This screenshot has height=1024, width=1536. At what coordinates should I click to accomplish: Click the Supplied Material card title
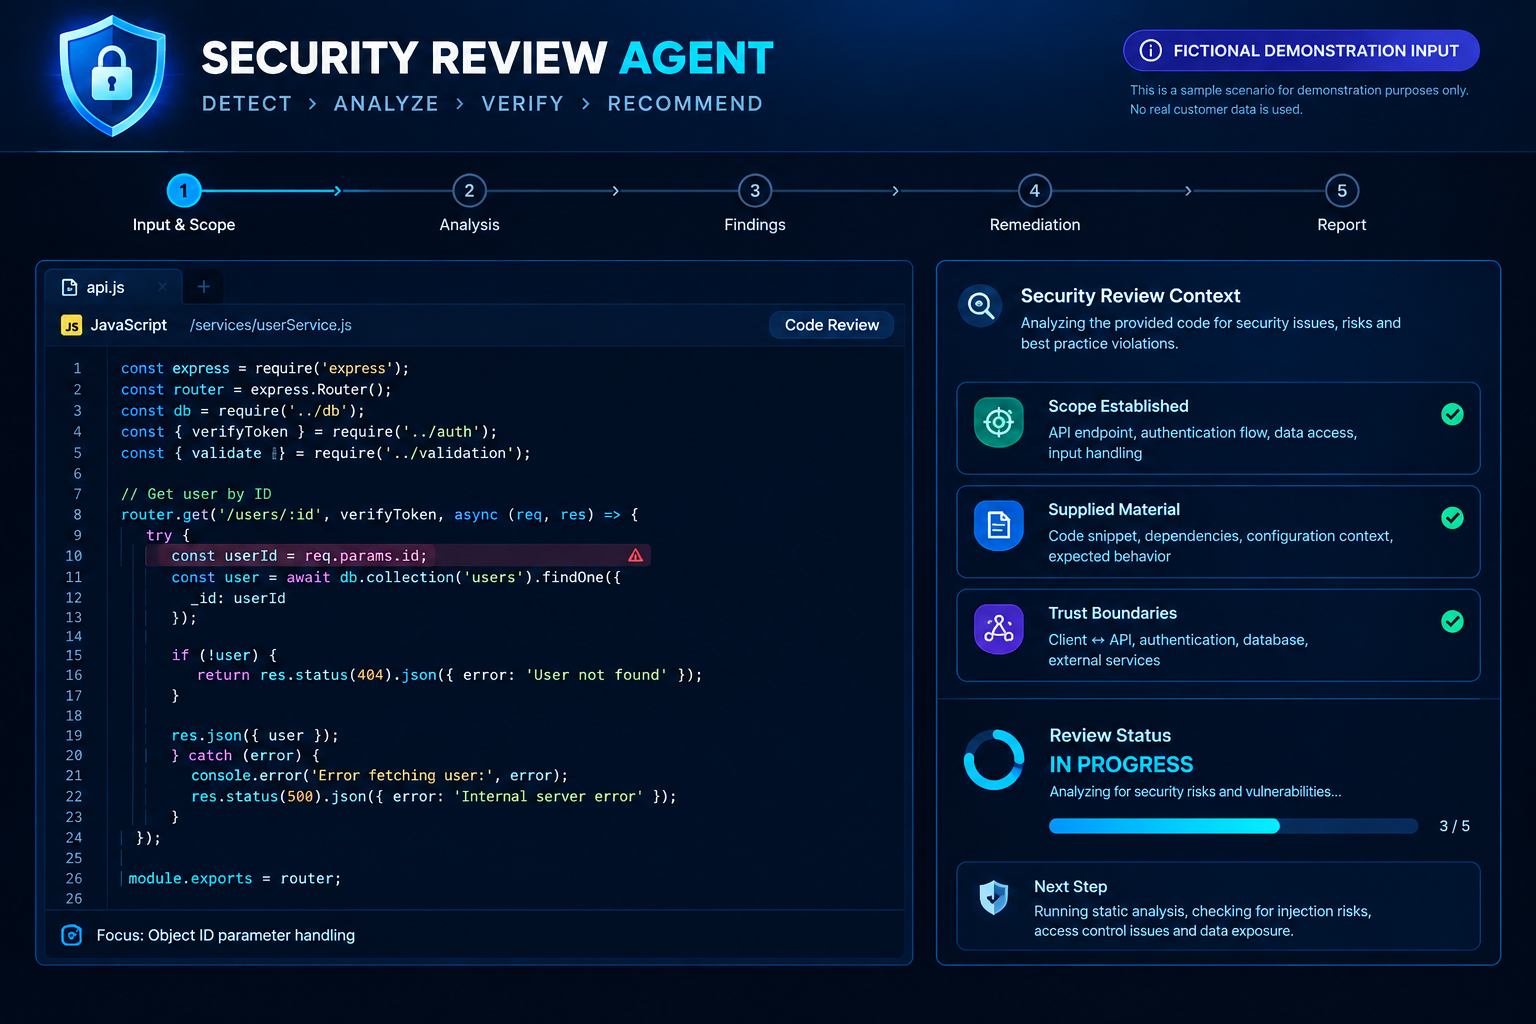click(x=1114, y=510)
